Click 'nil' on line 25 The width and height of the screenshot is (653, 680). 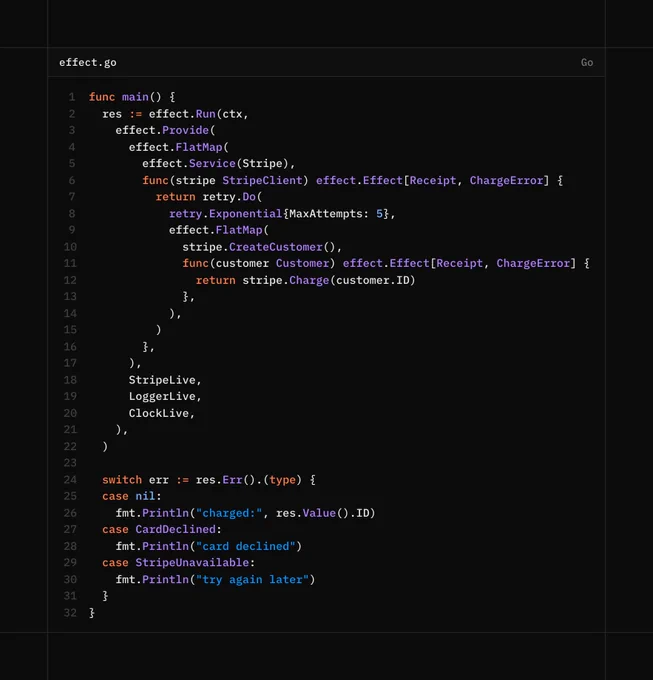[x=145, y=496]
